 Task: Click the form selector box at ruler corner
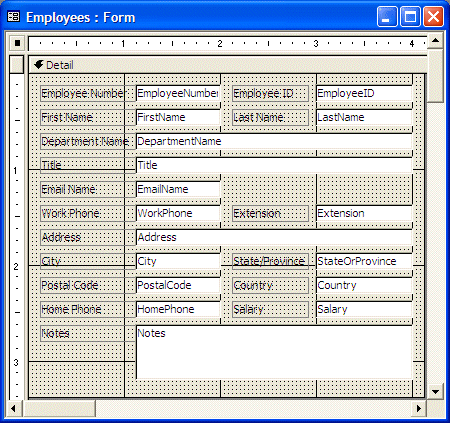(17, 43)
